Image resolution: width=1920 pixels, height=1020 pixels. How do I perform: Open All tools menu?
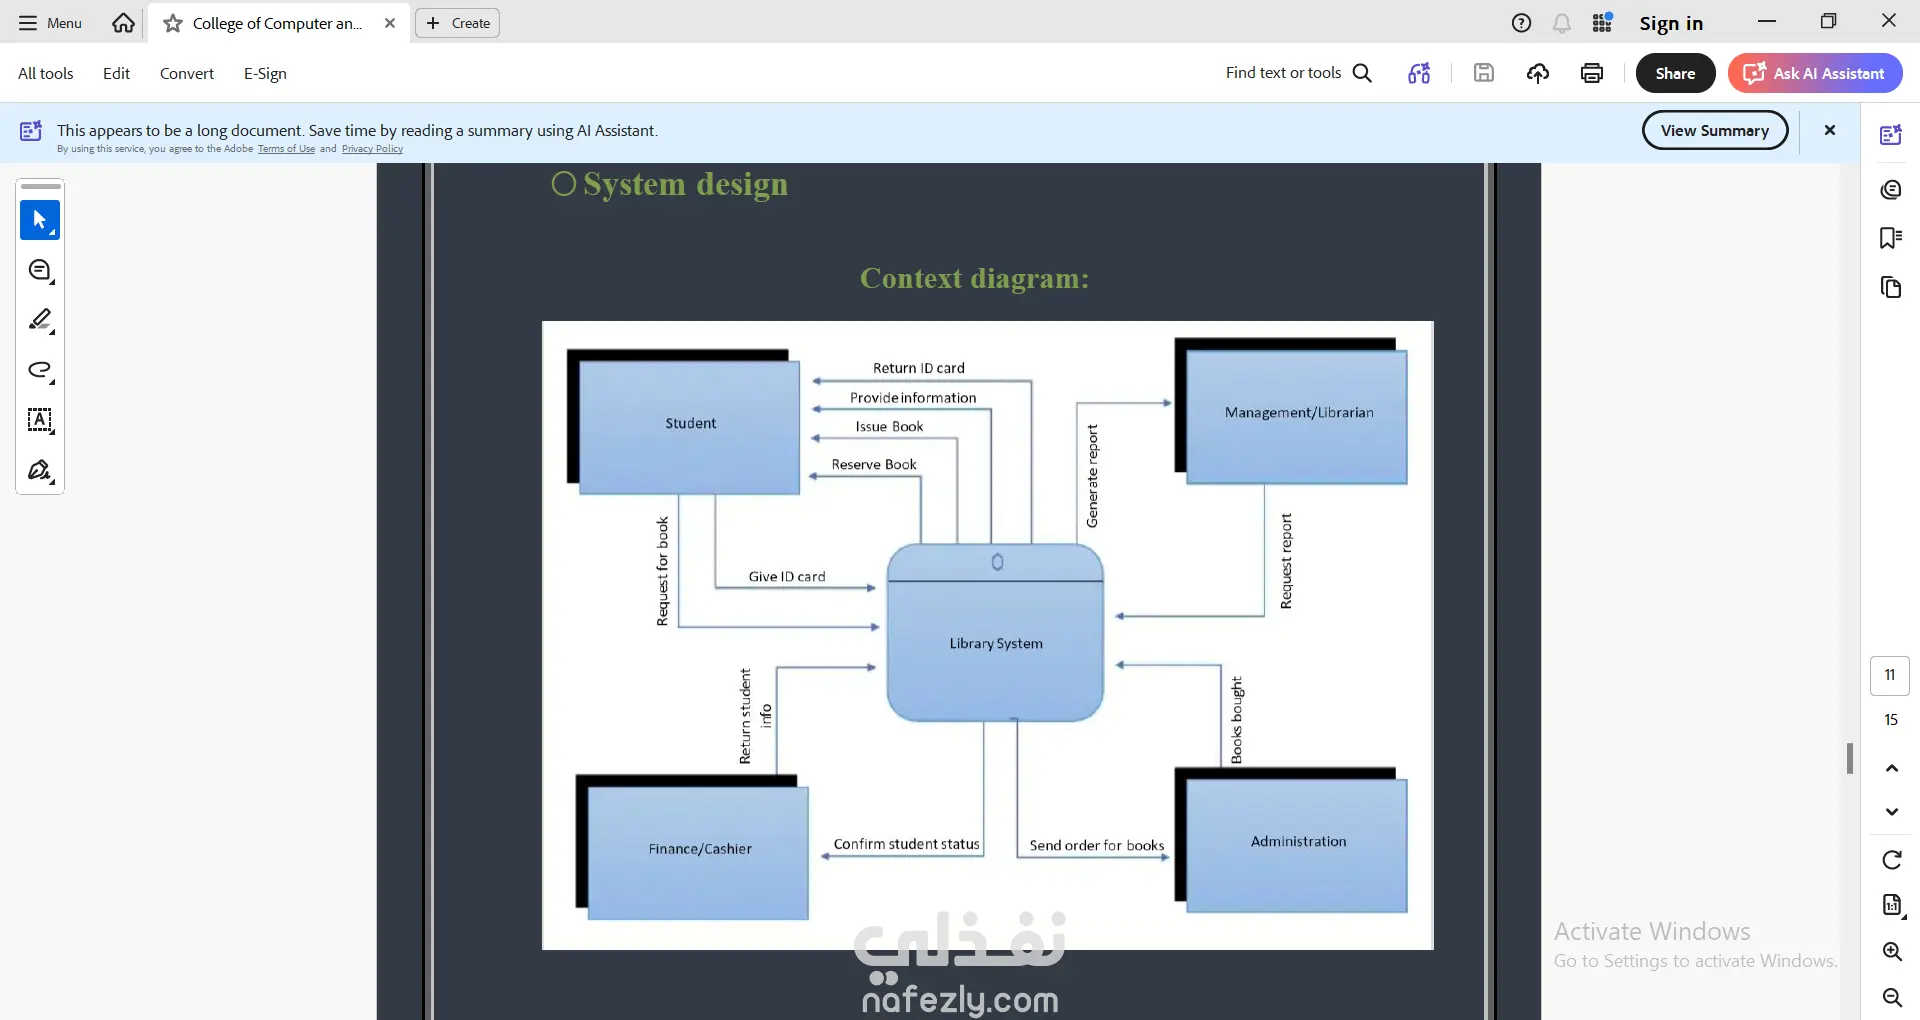[46, 73]
